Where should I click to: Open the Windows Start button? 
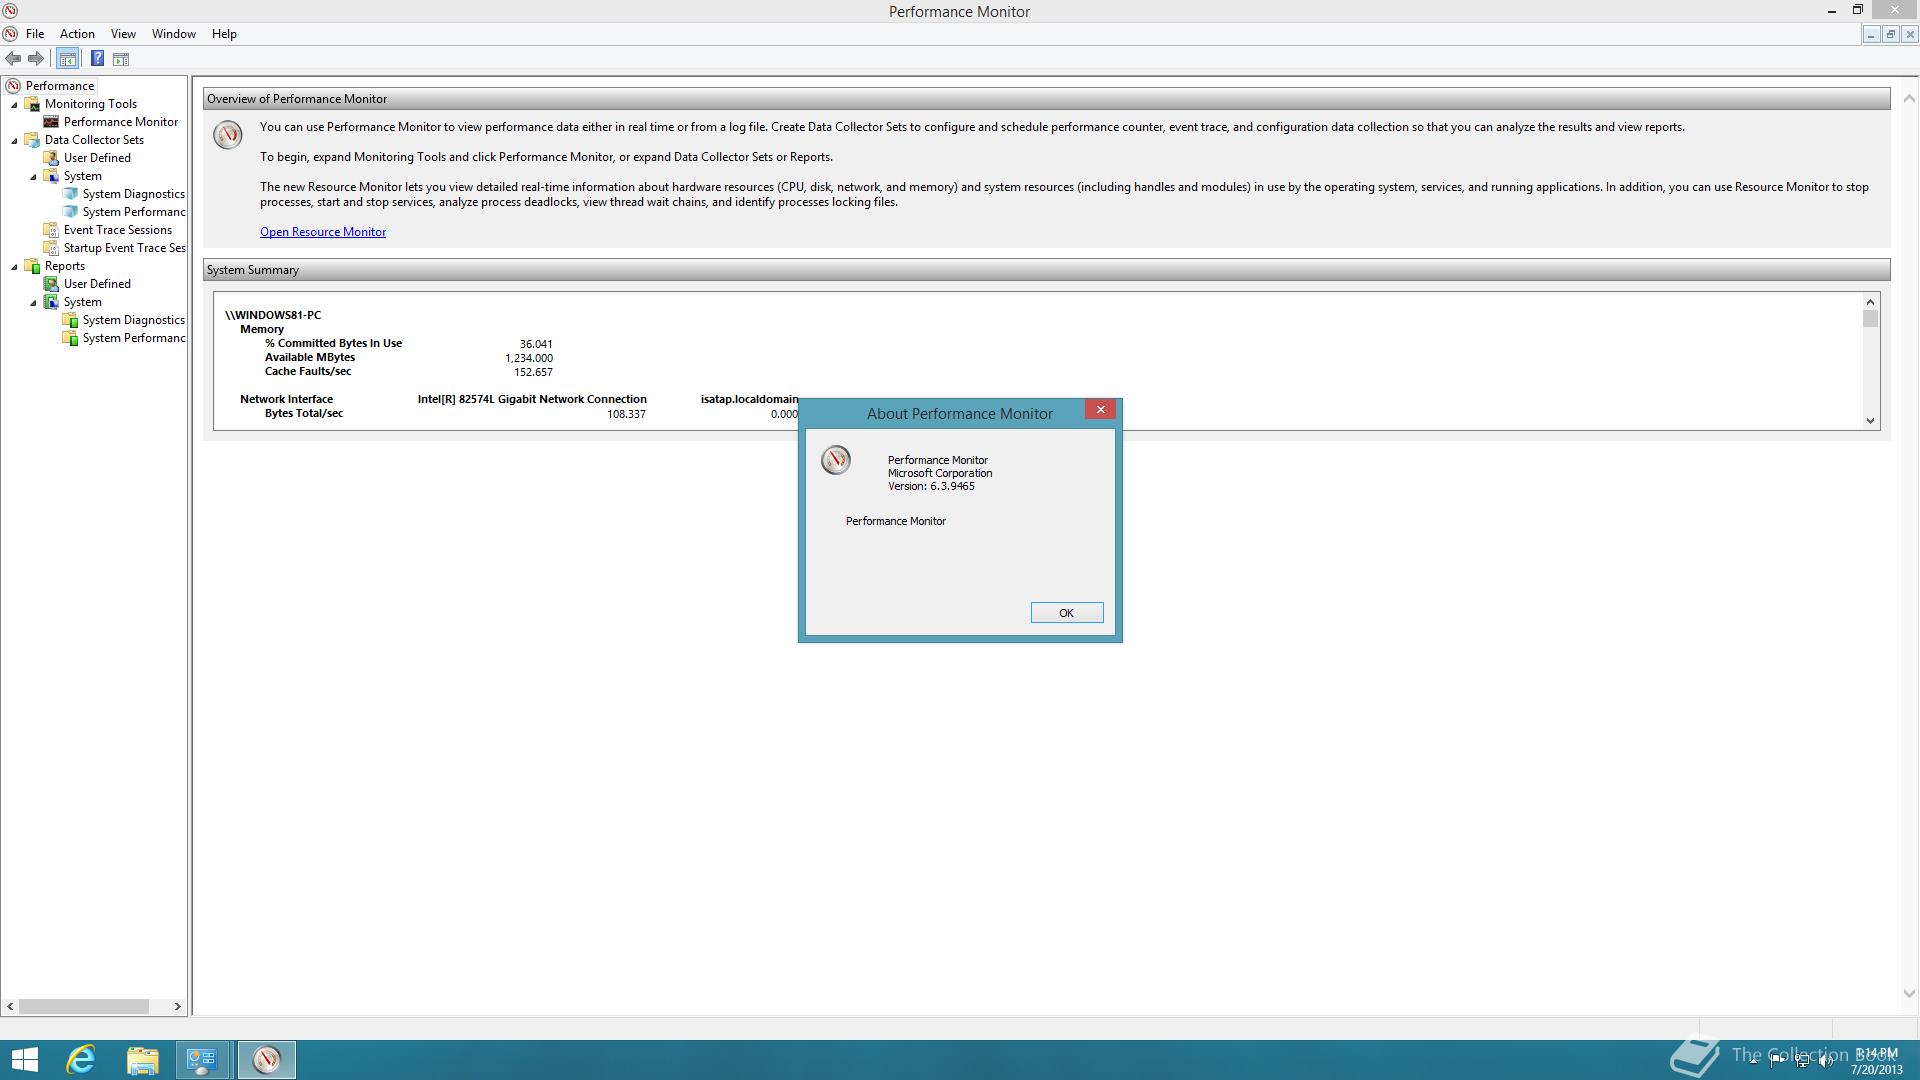pyautogui.click(x=24, y=1060)
